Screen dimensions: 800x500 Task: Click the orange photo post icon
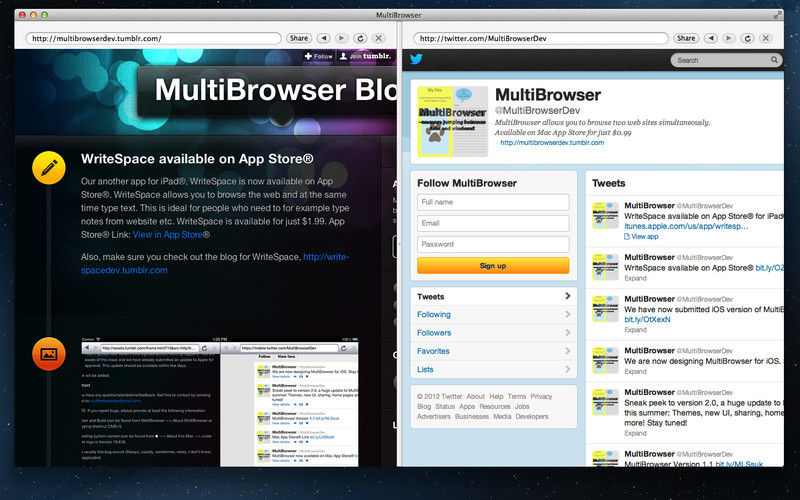coord(49,354)
